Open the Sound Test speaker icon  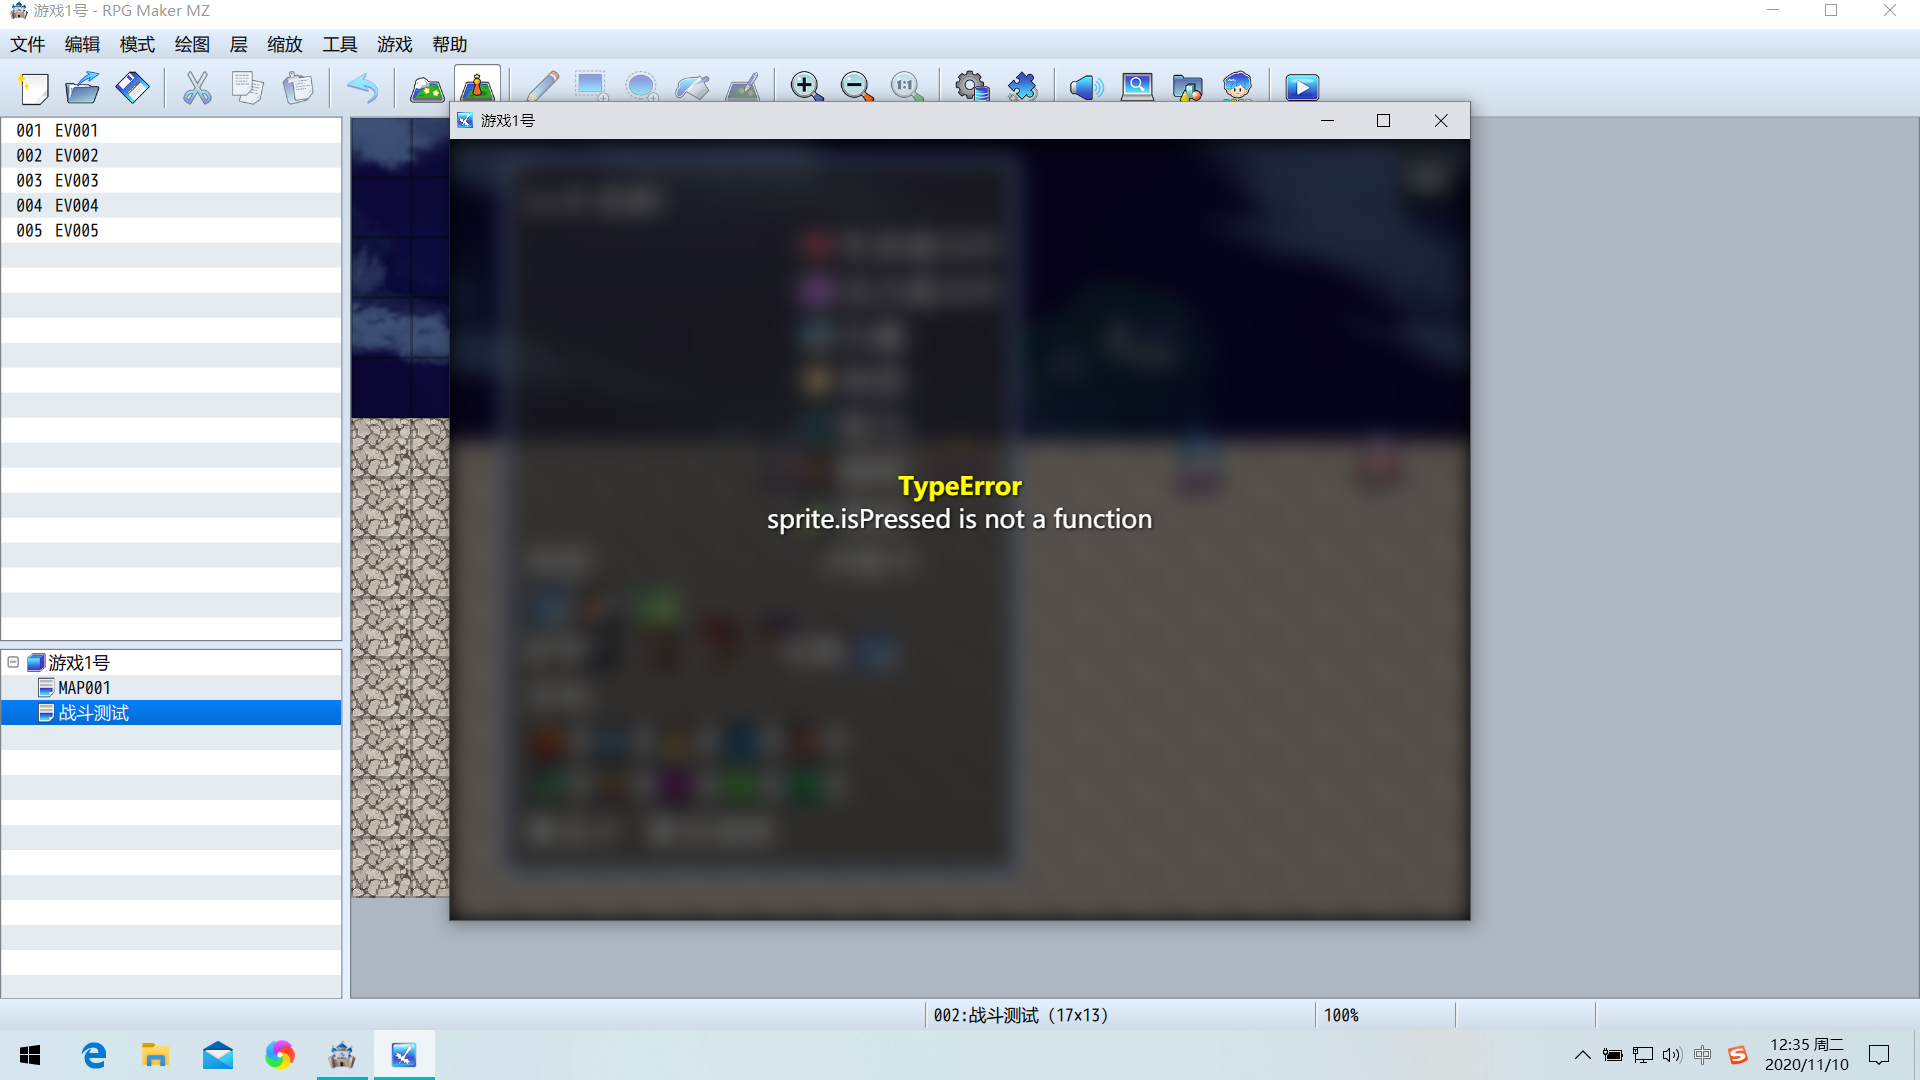1086,88
